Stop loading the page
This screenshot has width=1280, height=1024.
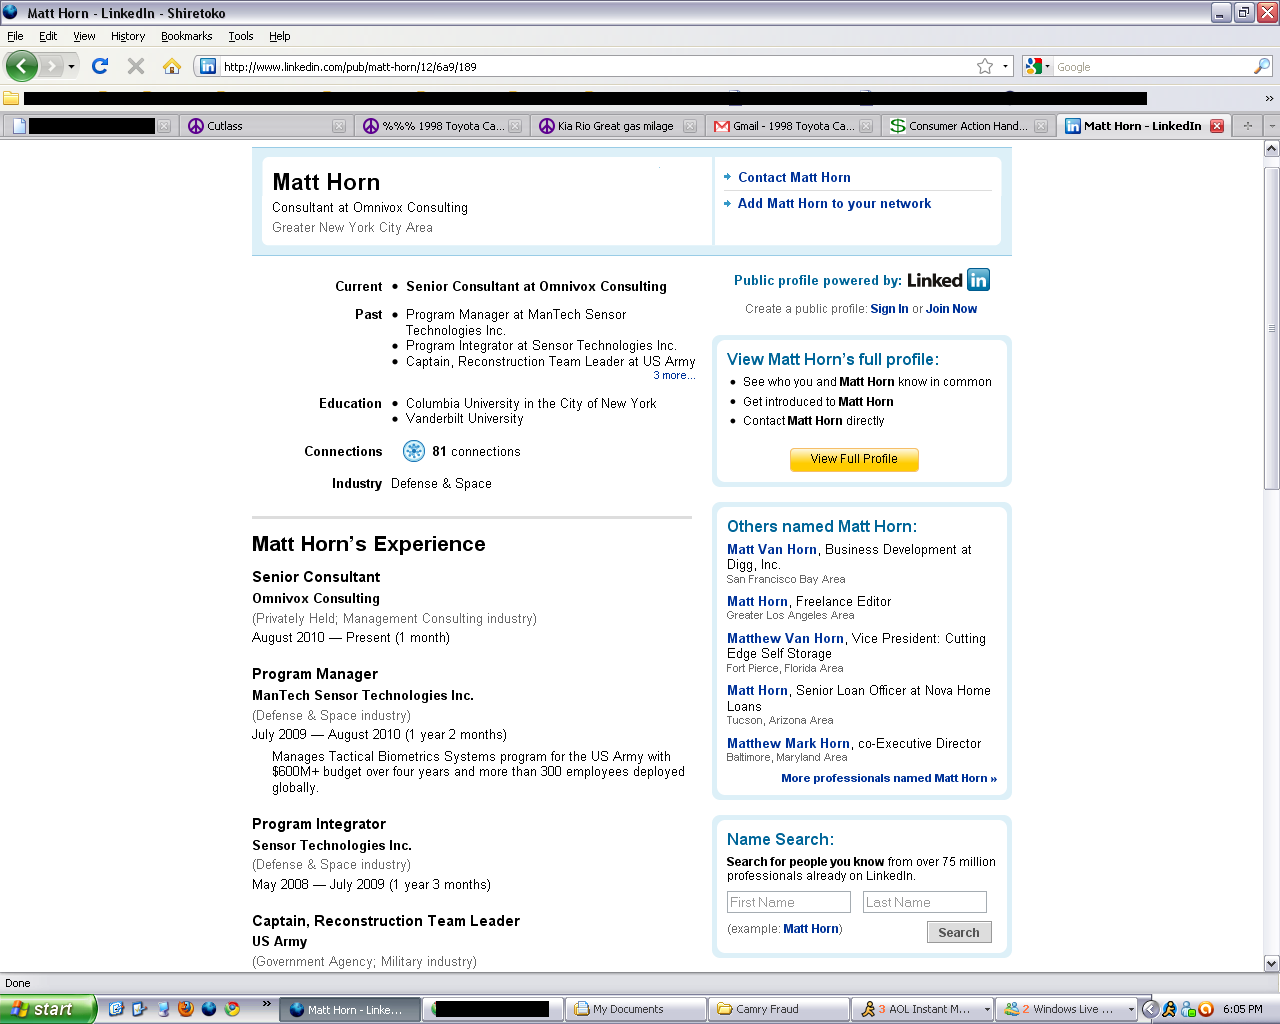pos(136,66)
